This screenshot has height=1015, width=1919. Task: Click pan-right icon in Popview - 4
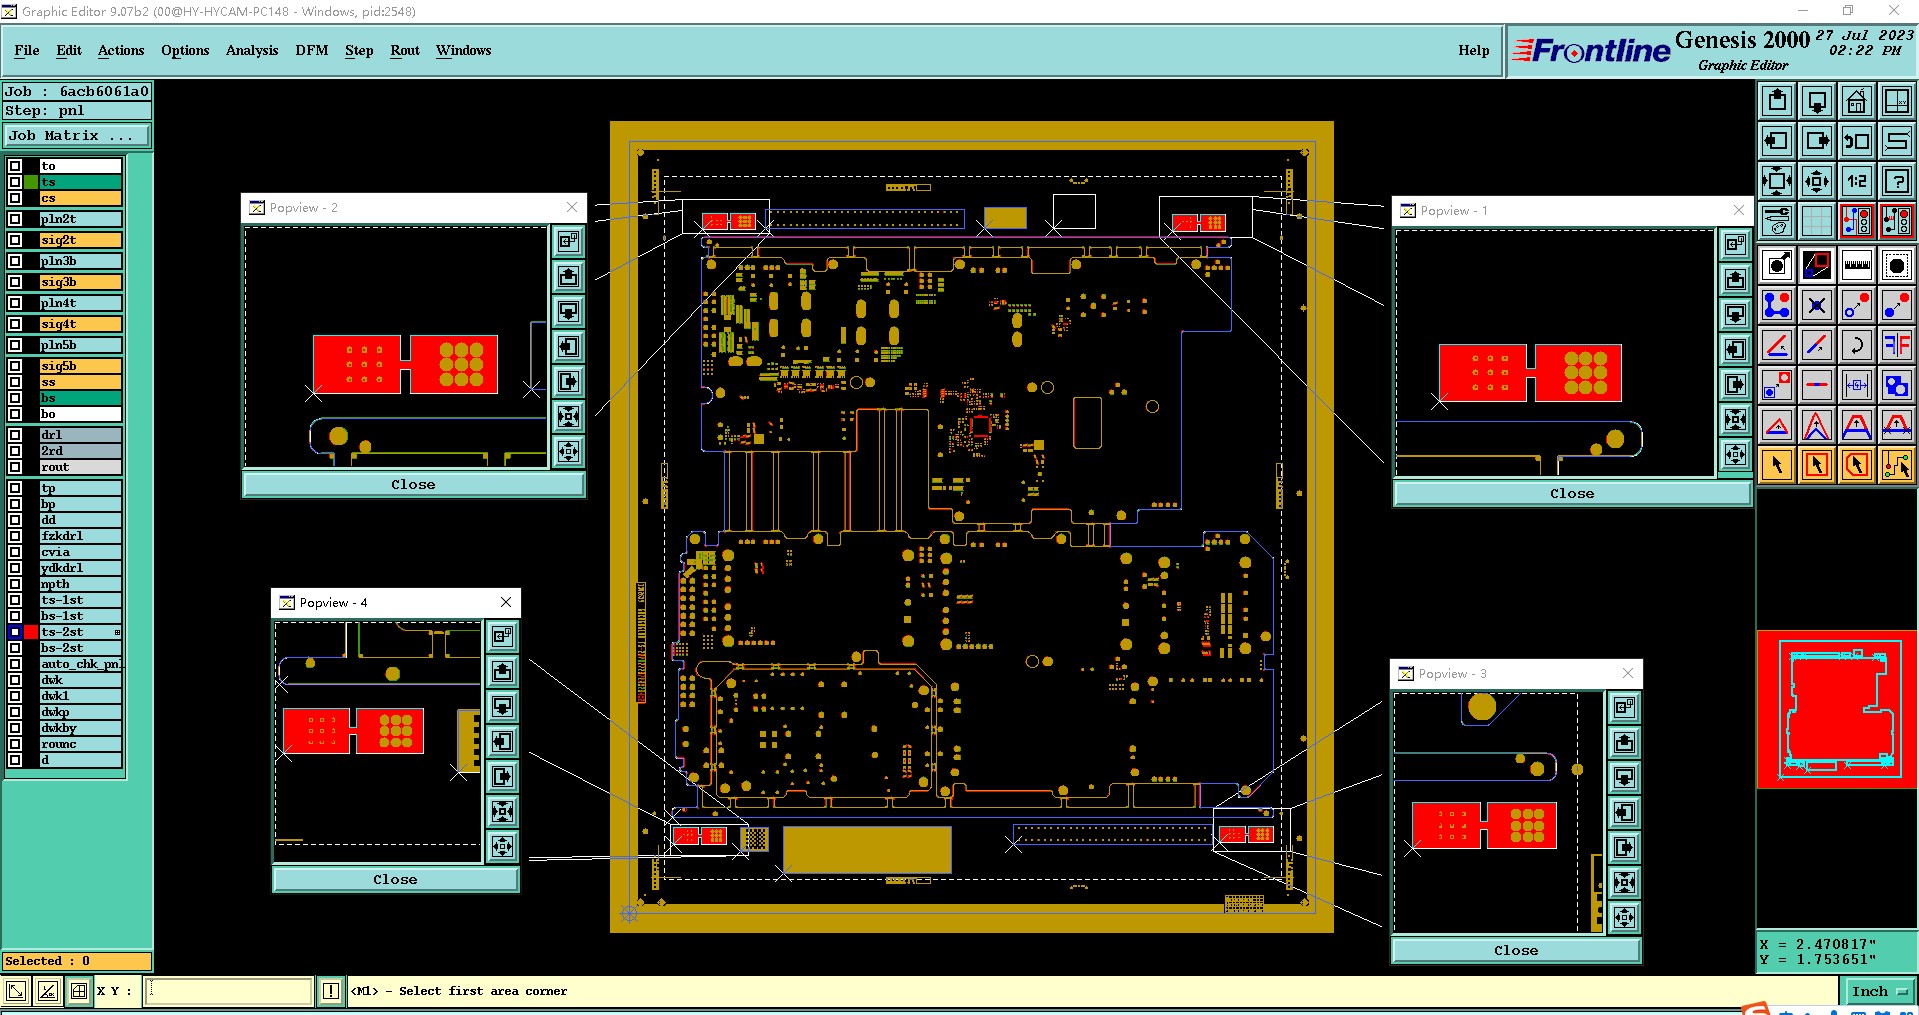pos(503,776)
